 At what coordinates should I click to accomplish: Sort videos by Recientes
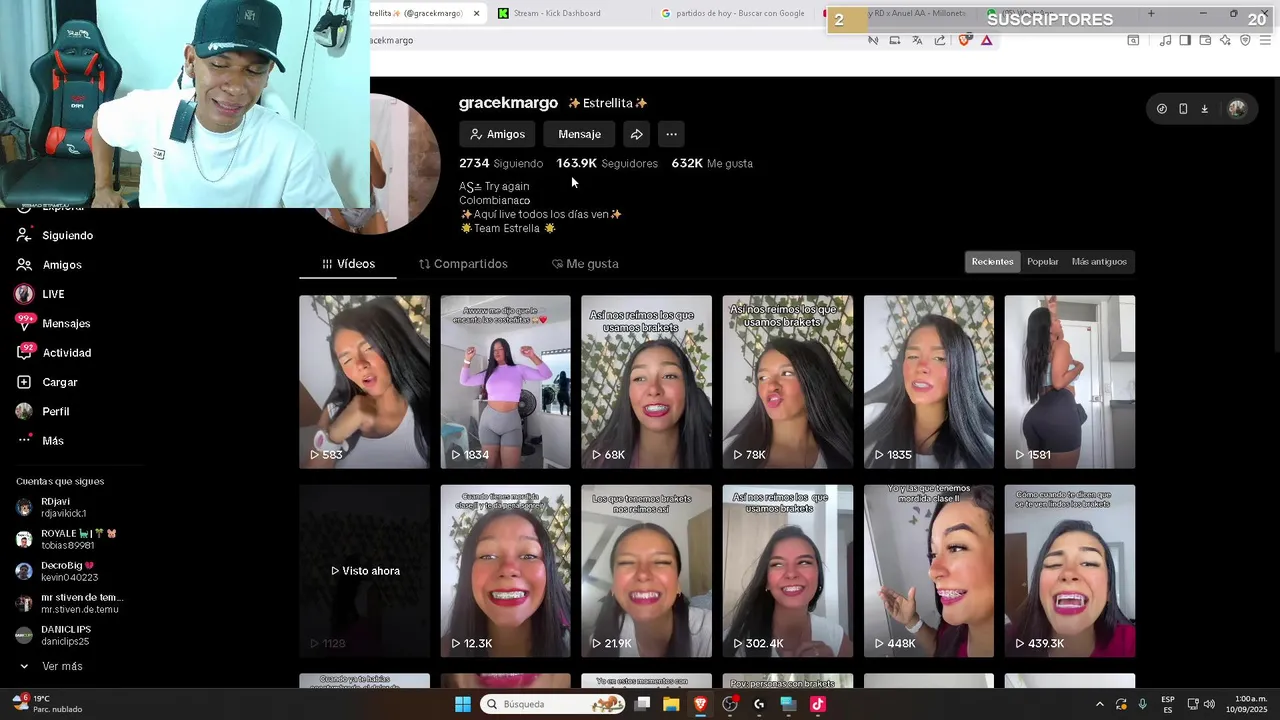pos(992,262)
